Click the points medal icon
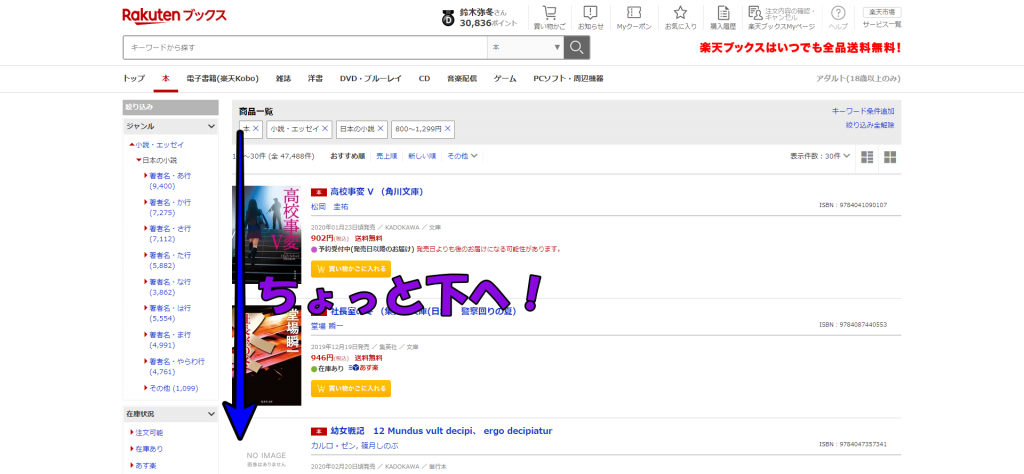The width and height of the screenshot is (1024, 474). coord(448,18)
